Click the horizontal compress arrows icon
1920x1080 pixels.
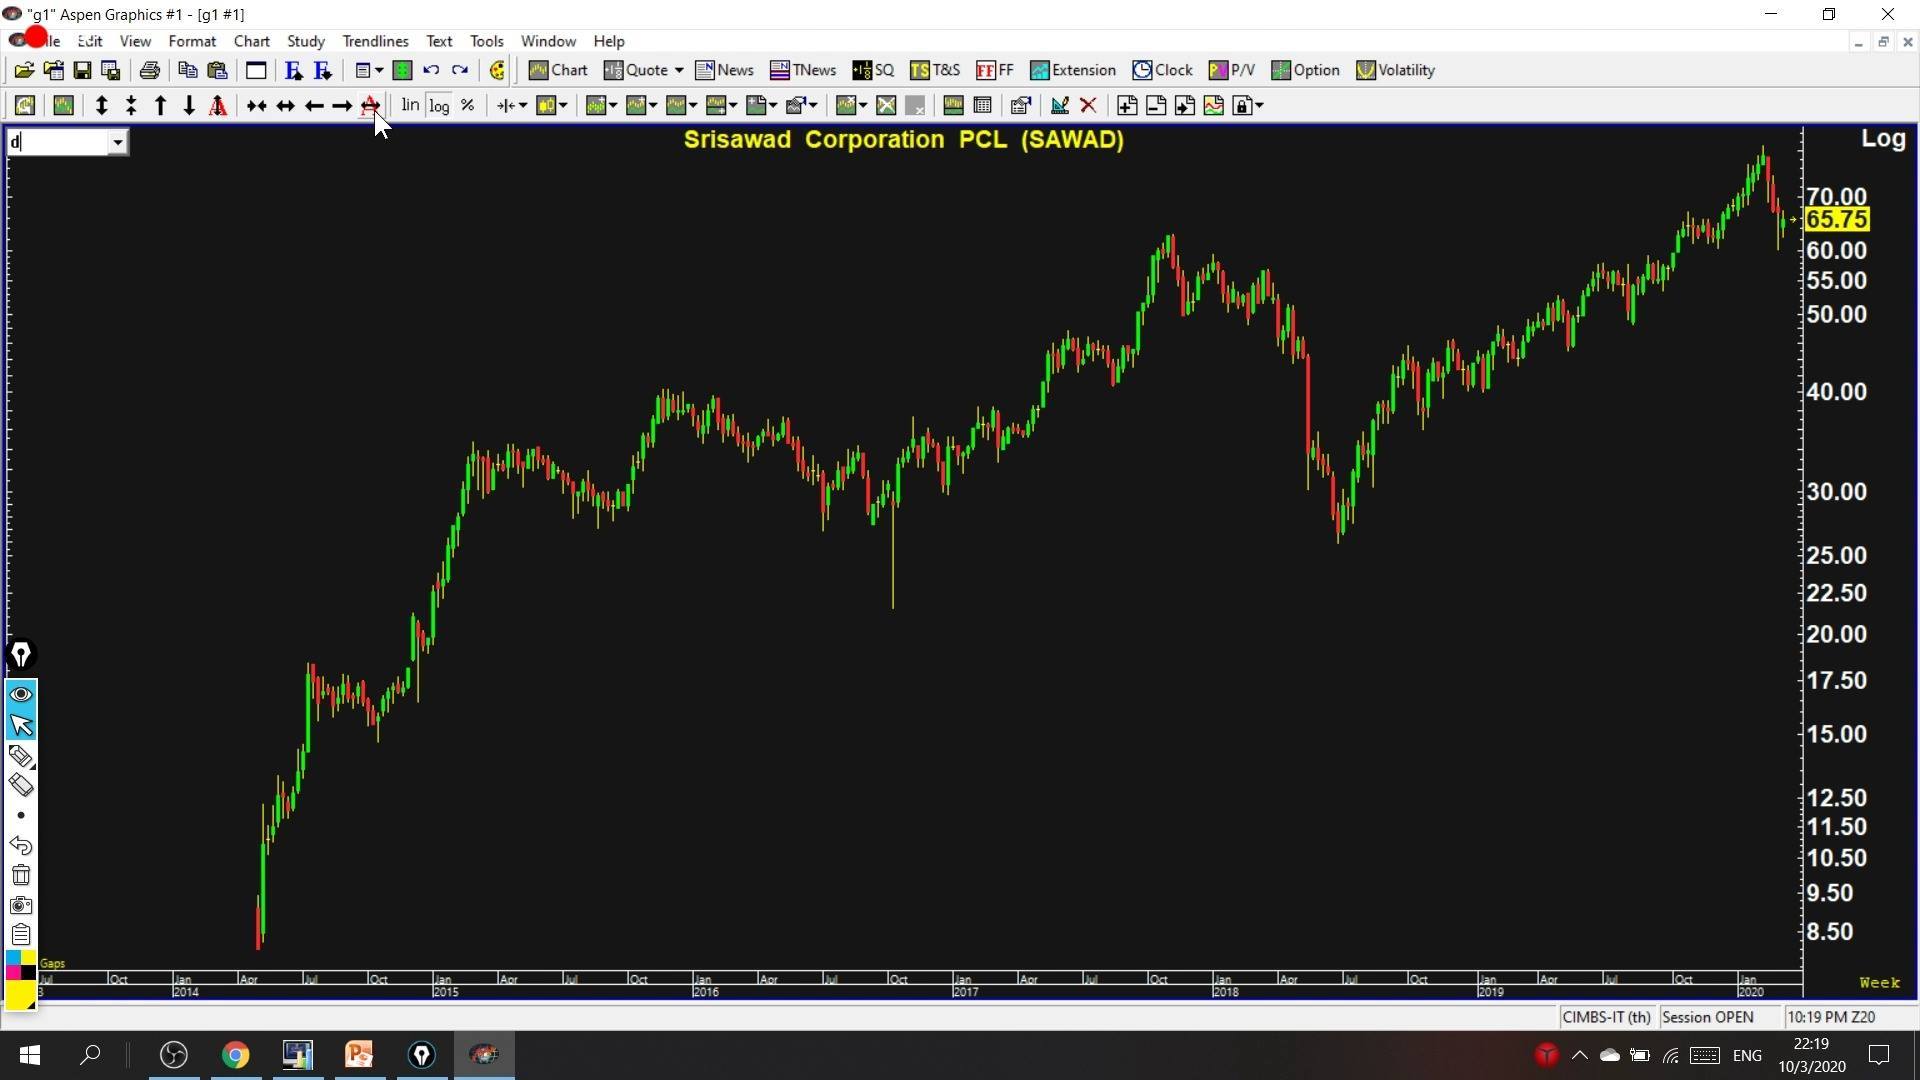pos(256,106)
